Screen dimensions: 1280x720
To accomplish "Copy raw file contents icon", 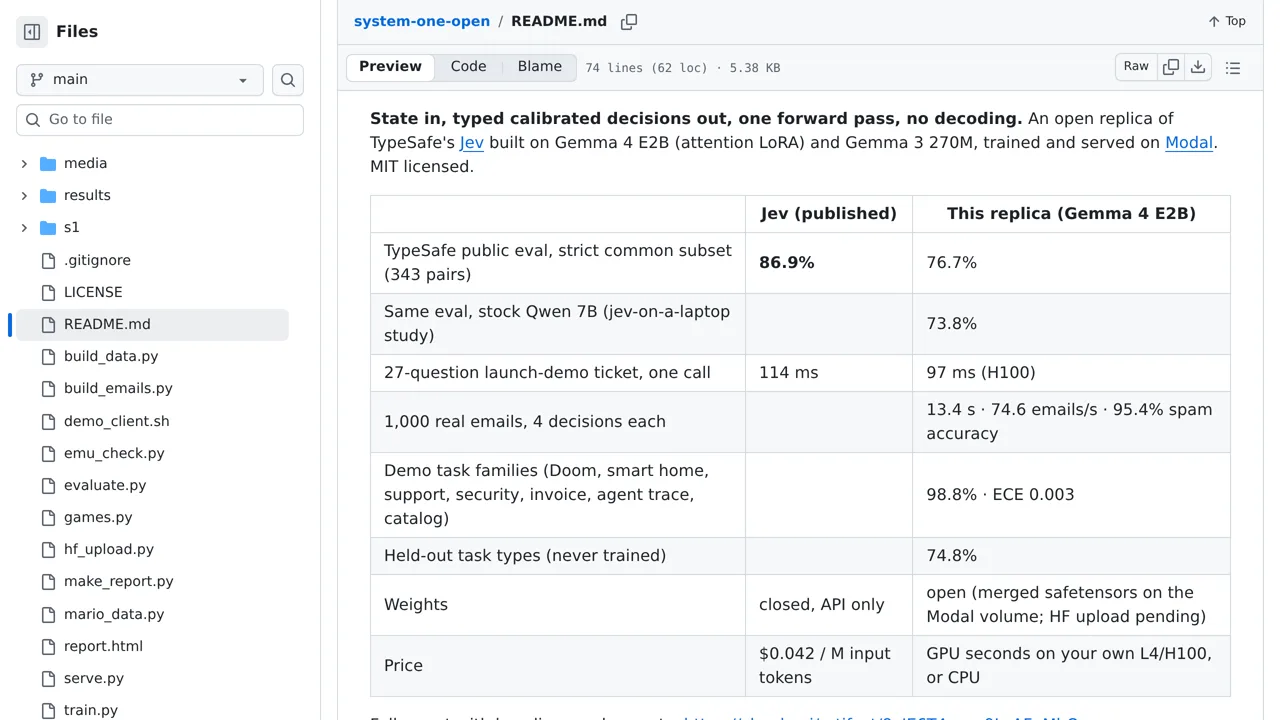I will (1171, 67).
